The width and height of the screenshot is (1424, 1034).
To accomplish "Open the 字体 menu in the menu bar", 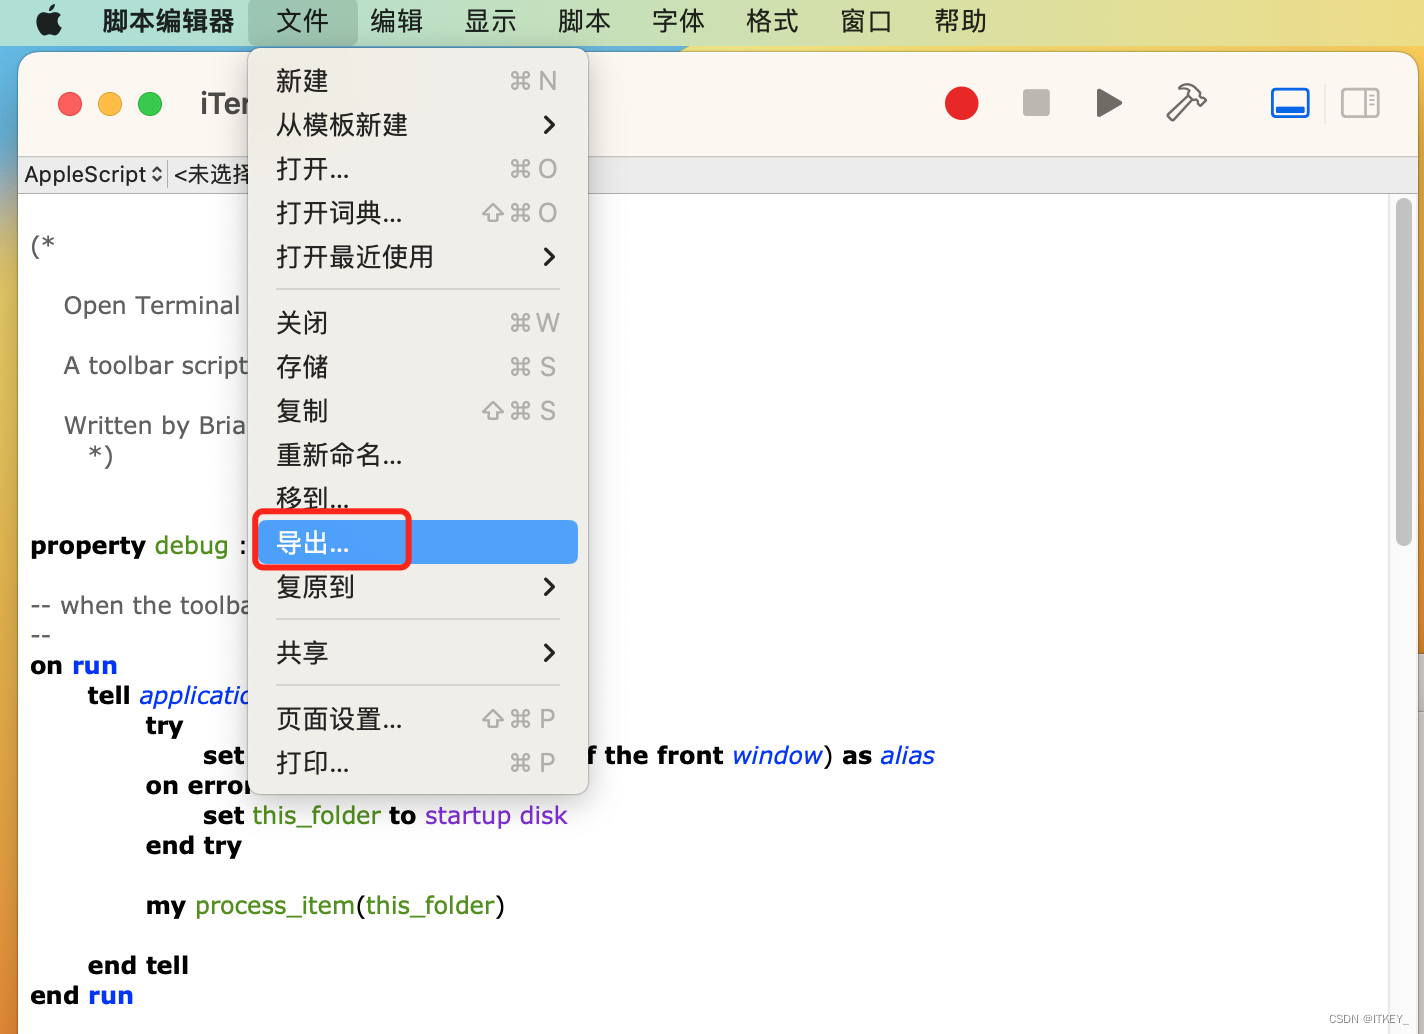I will [679, 21].
